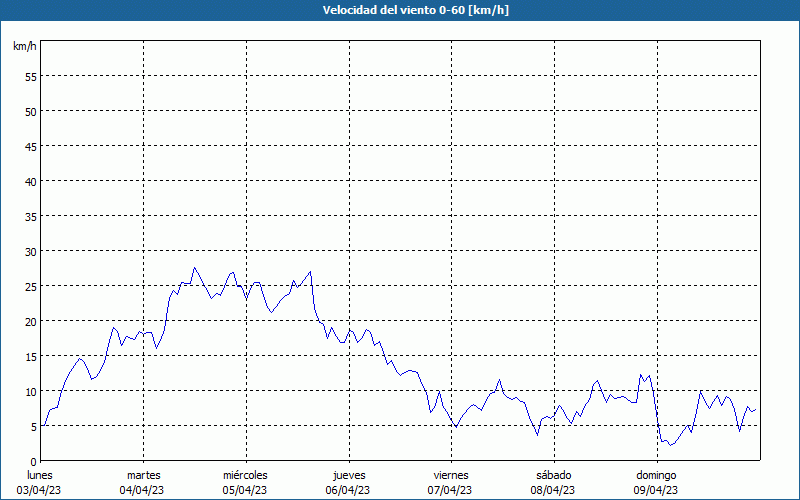Select the date label 06/04/23
800x500 pixels.
point(347,490)
